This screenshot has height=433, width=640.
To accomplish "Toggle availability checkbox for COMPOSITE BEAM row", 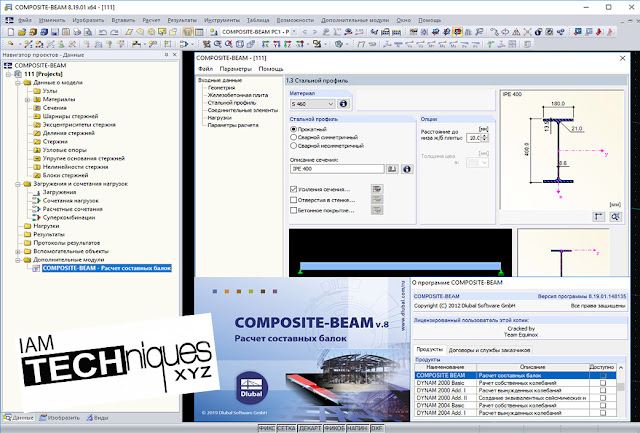I will pyautogui.click(x=603, y=375).
